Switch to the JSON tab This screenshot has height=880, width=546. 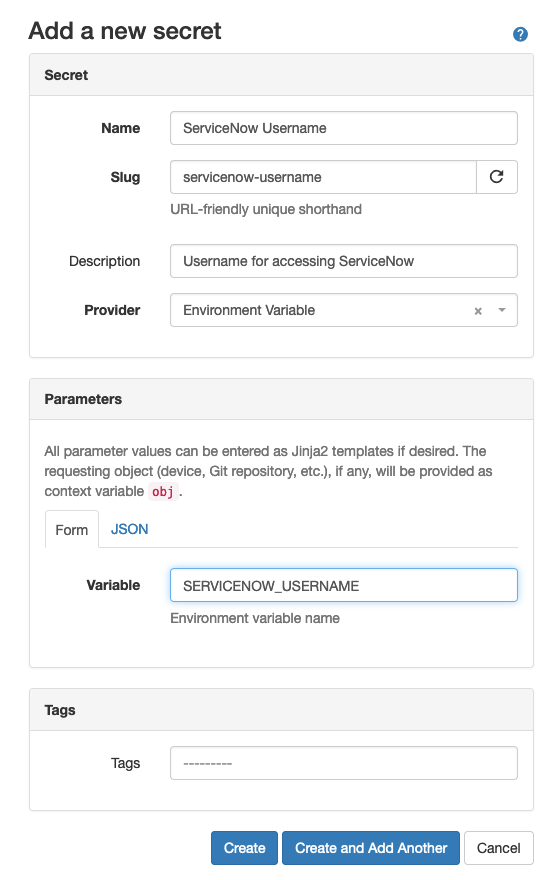[130, 529]
